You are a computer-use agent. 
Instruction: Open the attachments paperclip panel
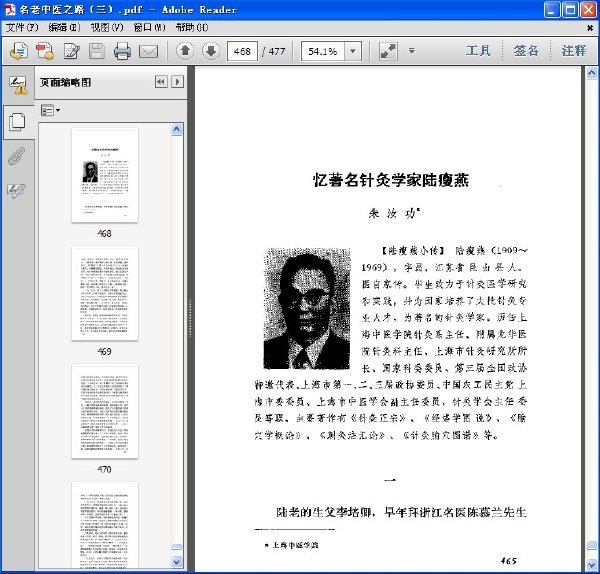coord(16,156)
